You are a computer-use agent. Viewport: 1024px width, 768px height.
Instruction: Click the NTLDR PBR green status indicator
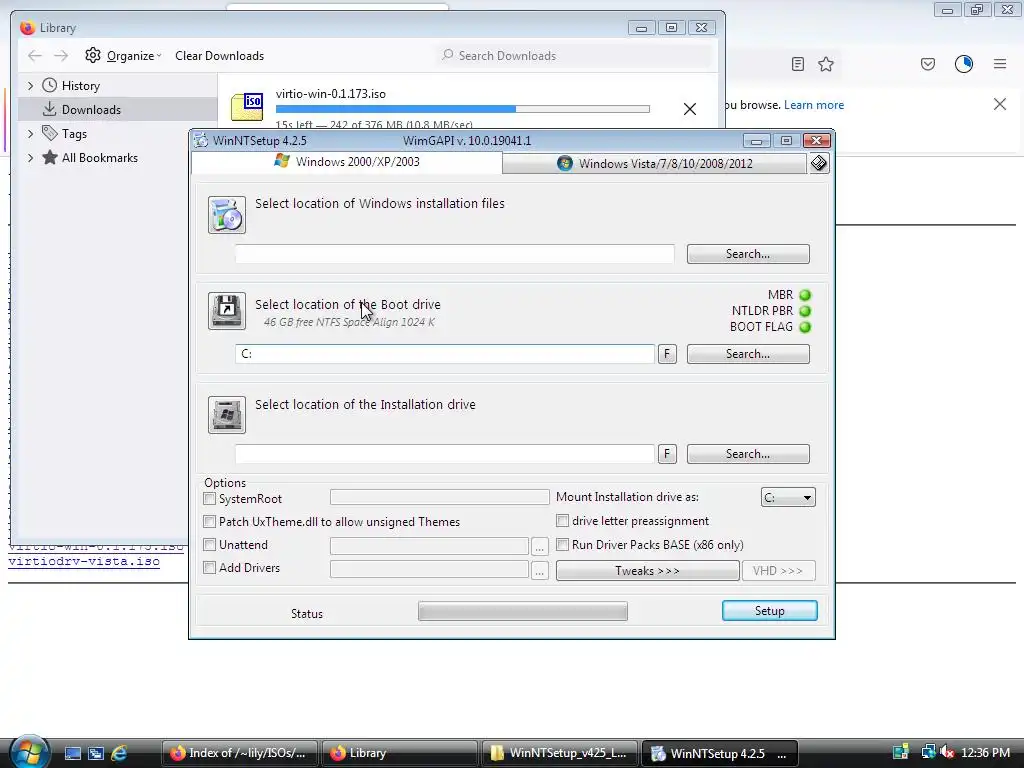805,311
